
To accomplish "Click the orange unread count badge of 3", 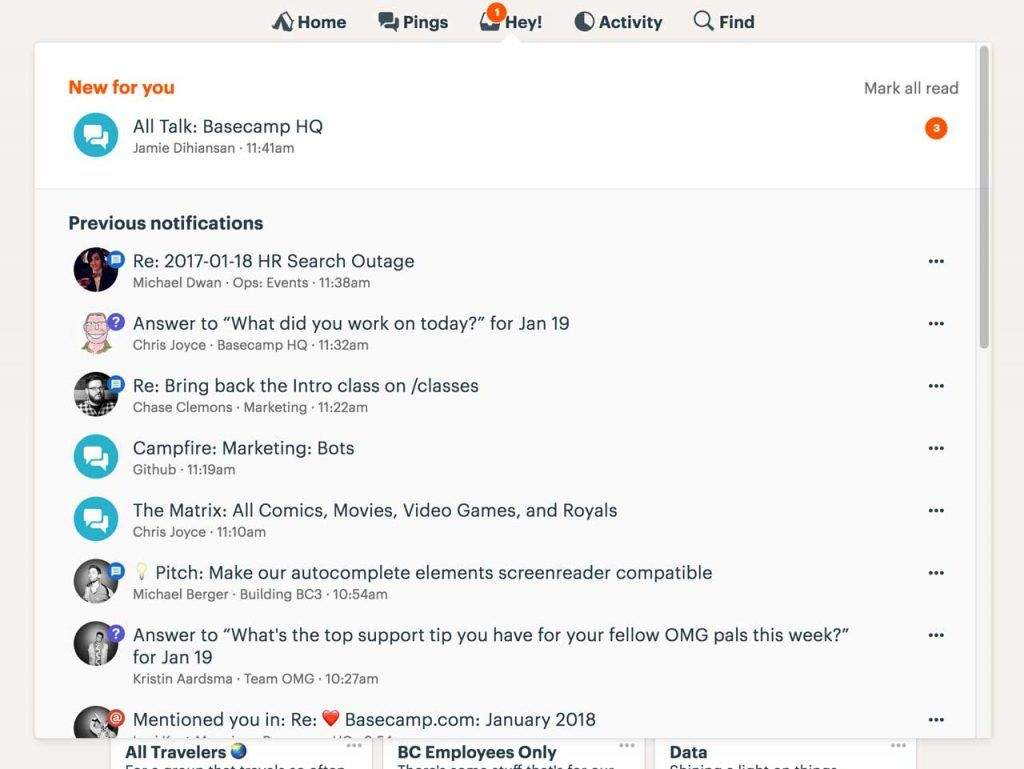I will click(936, 129).
